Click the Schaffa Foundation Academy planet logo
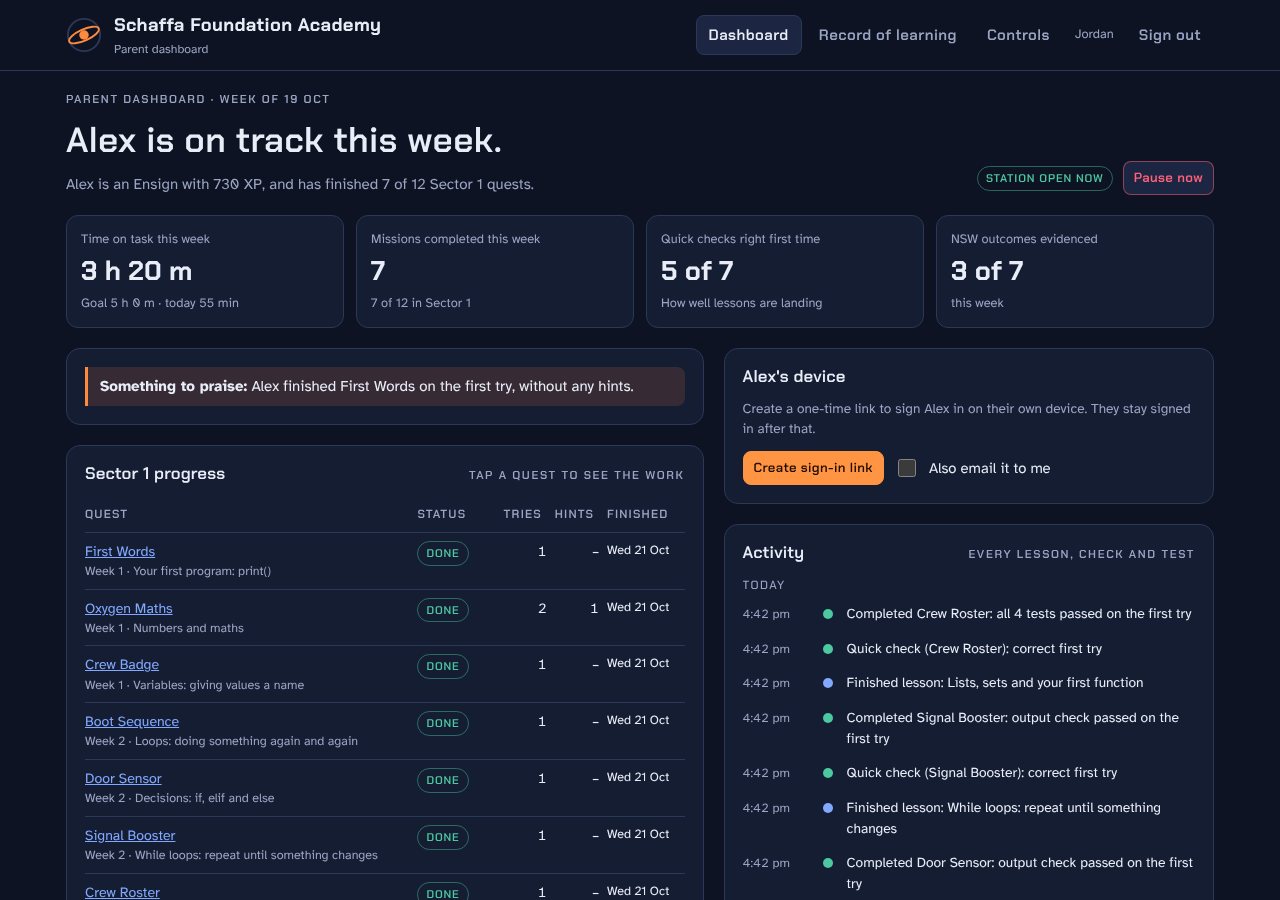The width and height of the screenshot is (1280, 900). [x=83, y=35]
